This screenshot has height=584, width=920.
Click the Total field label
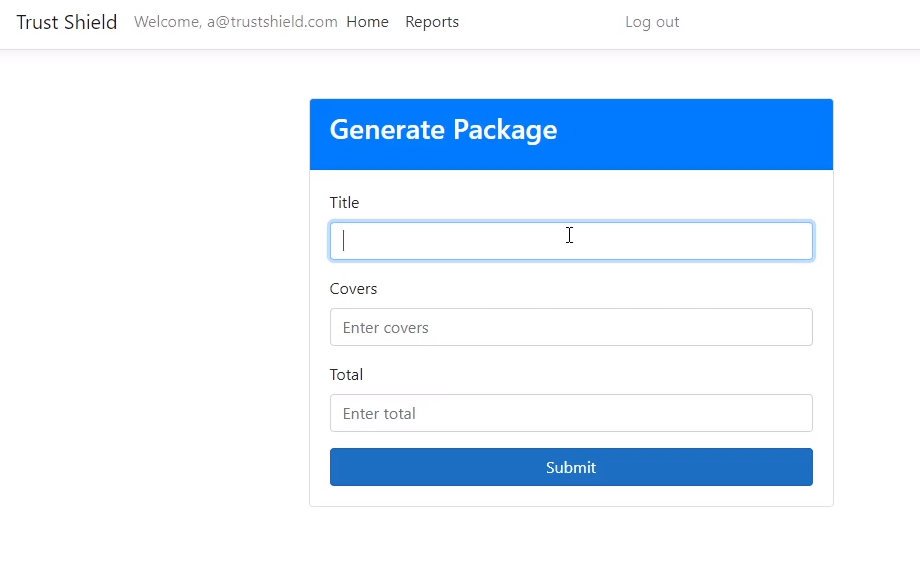[x=346, y=375]
